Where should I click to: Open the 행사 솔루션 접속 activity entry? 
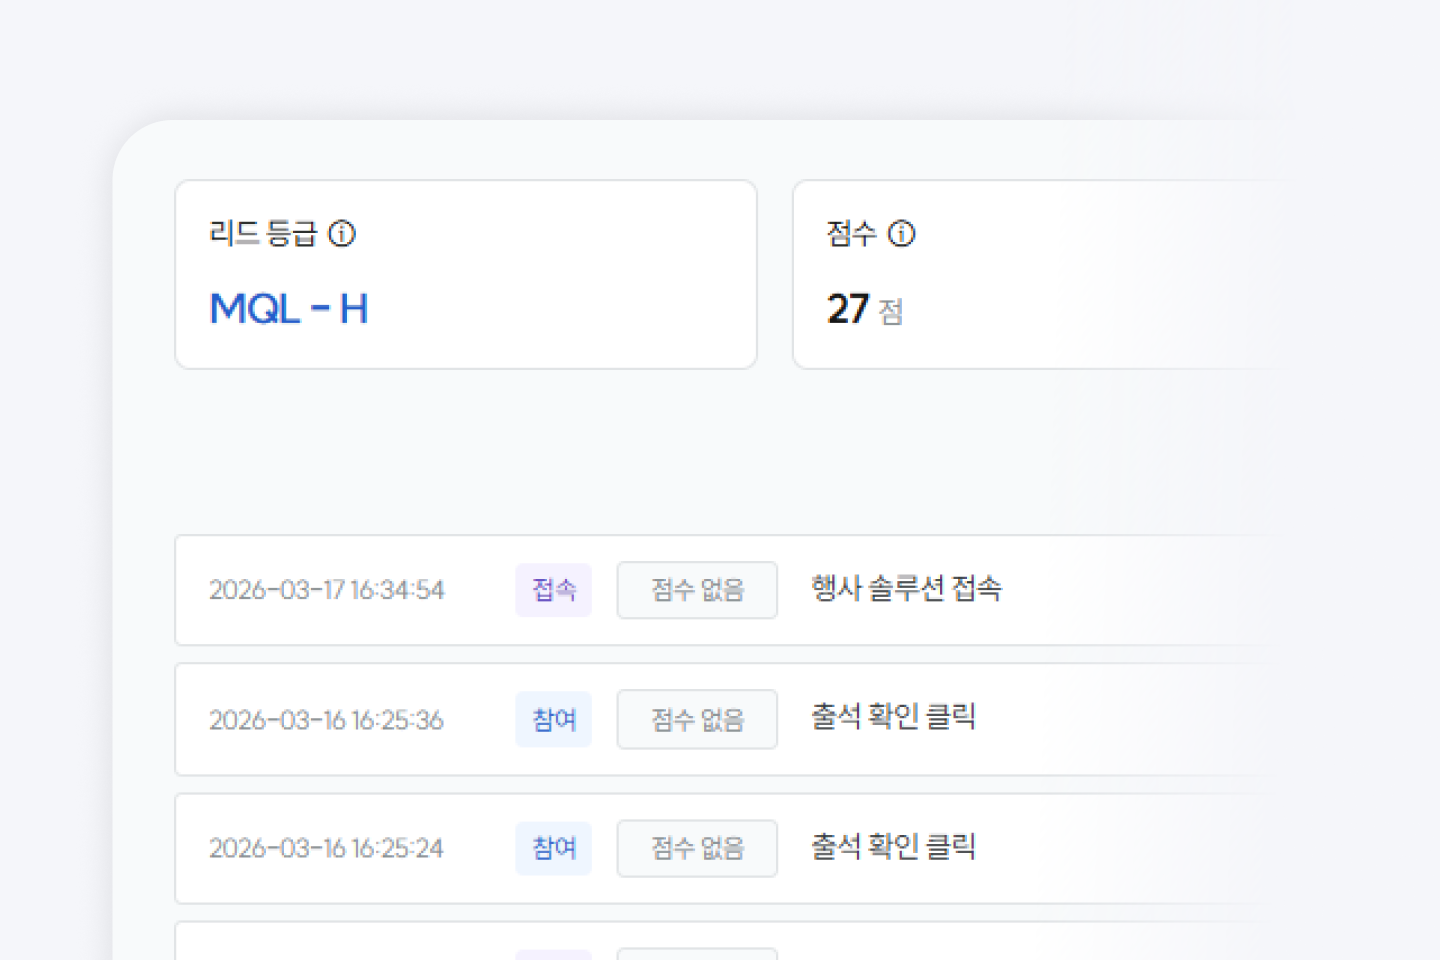coord(905,590)
